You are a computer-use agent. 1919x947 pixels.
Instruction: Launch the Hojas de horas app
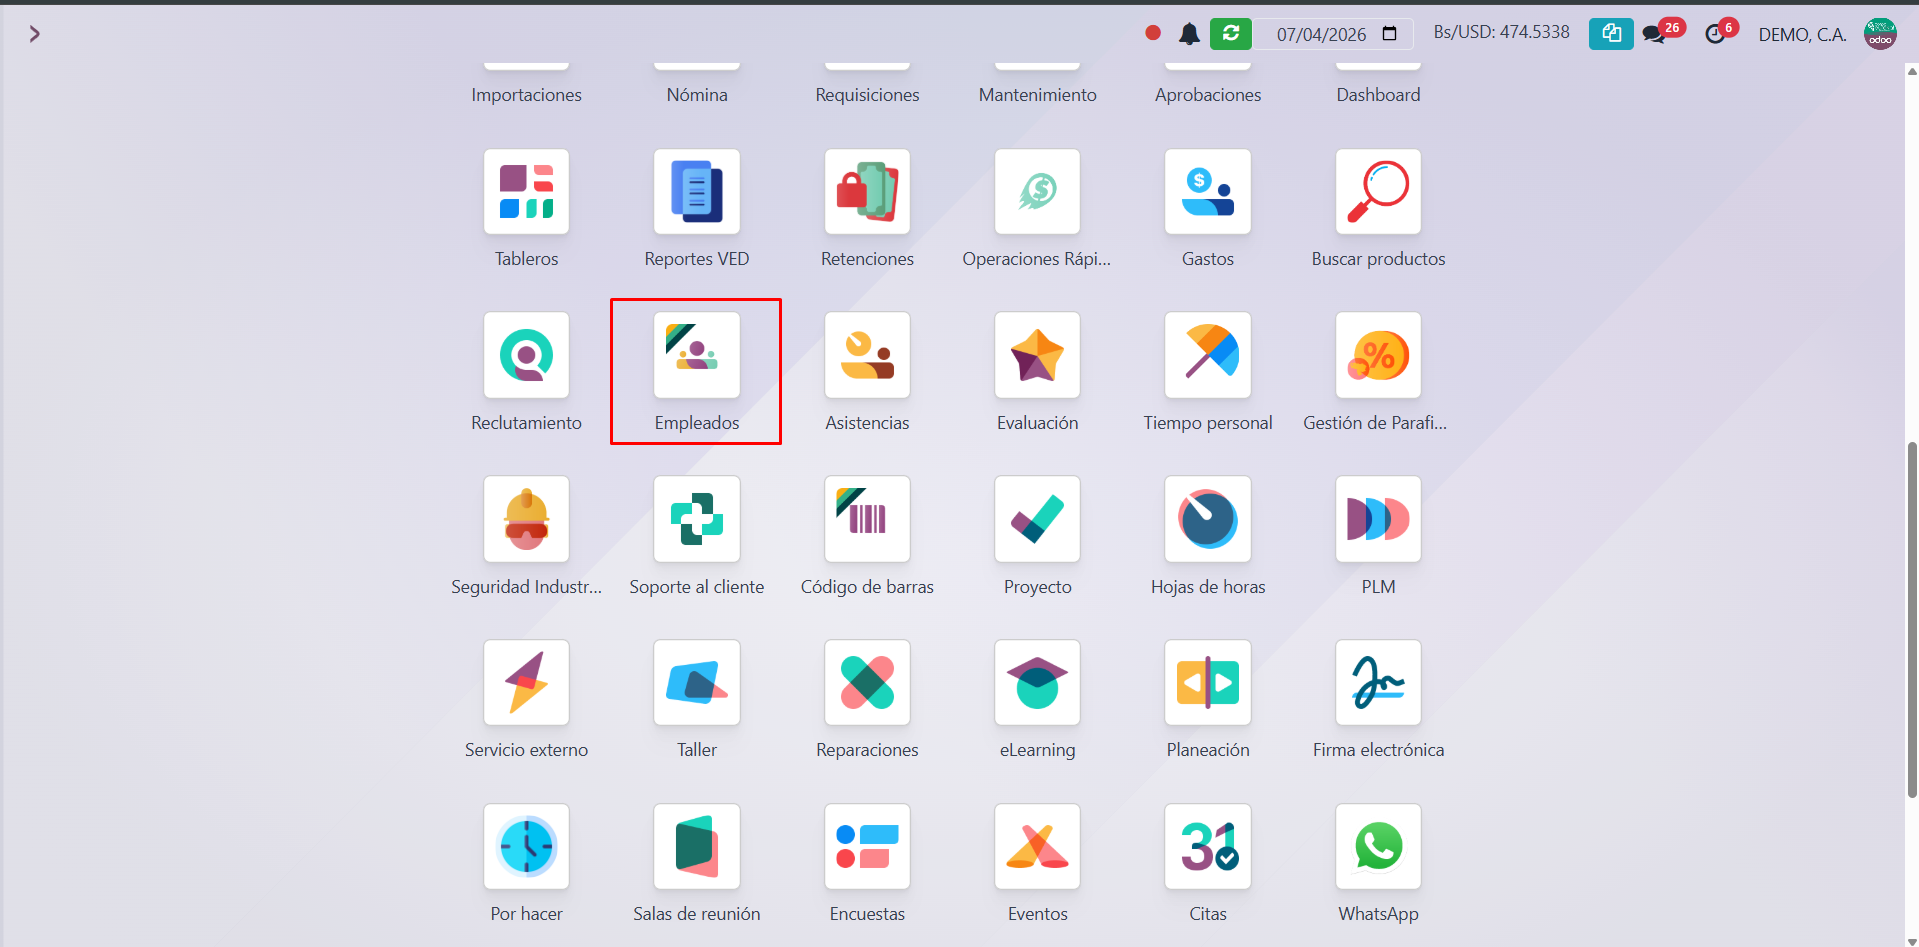coord(1207,519)
